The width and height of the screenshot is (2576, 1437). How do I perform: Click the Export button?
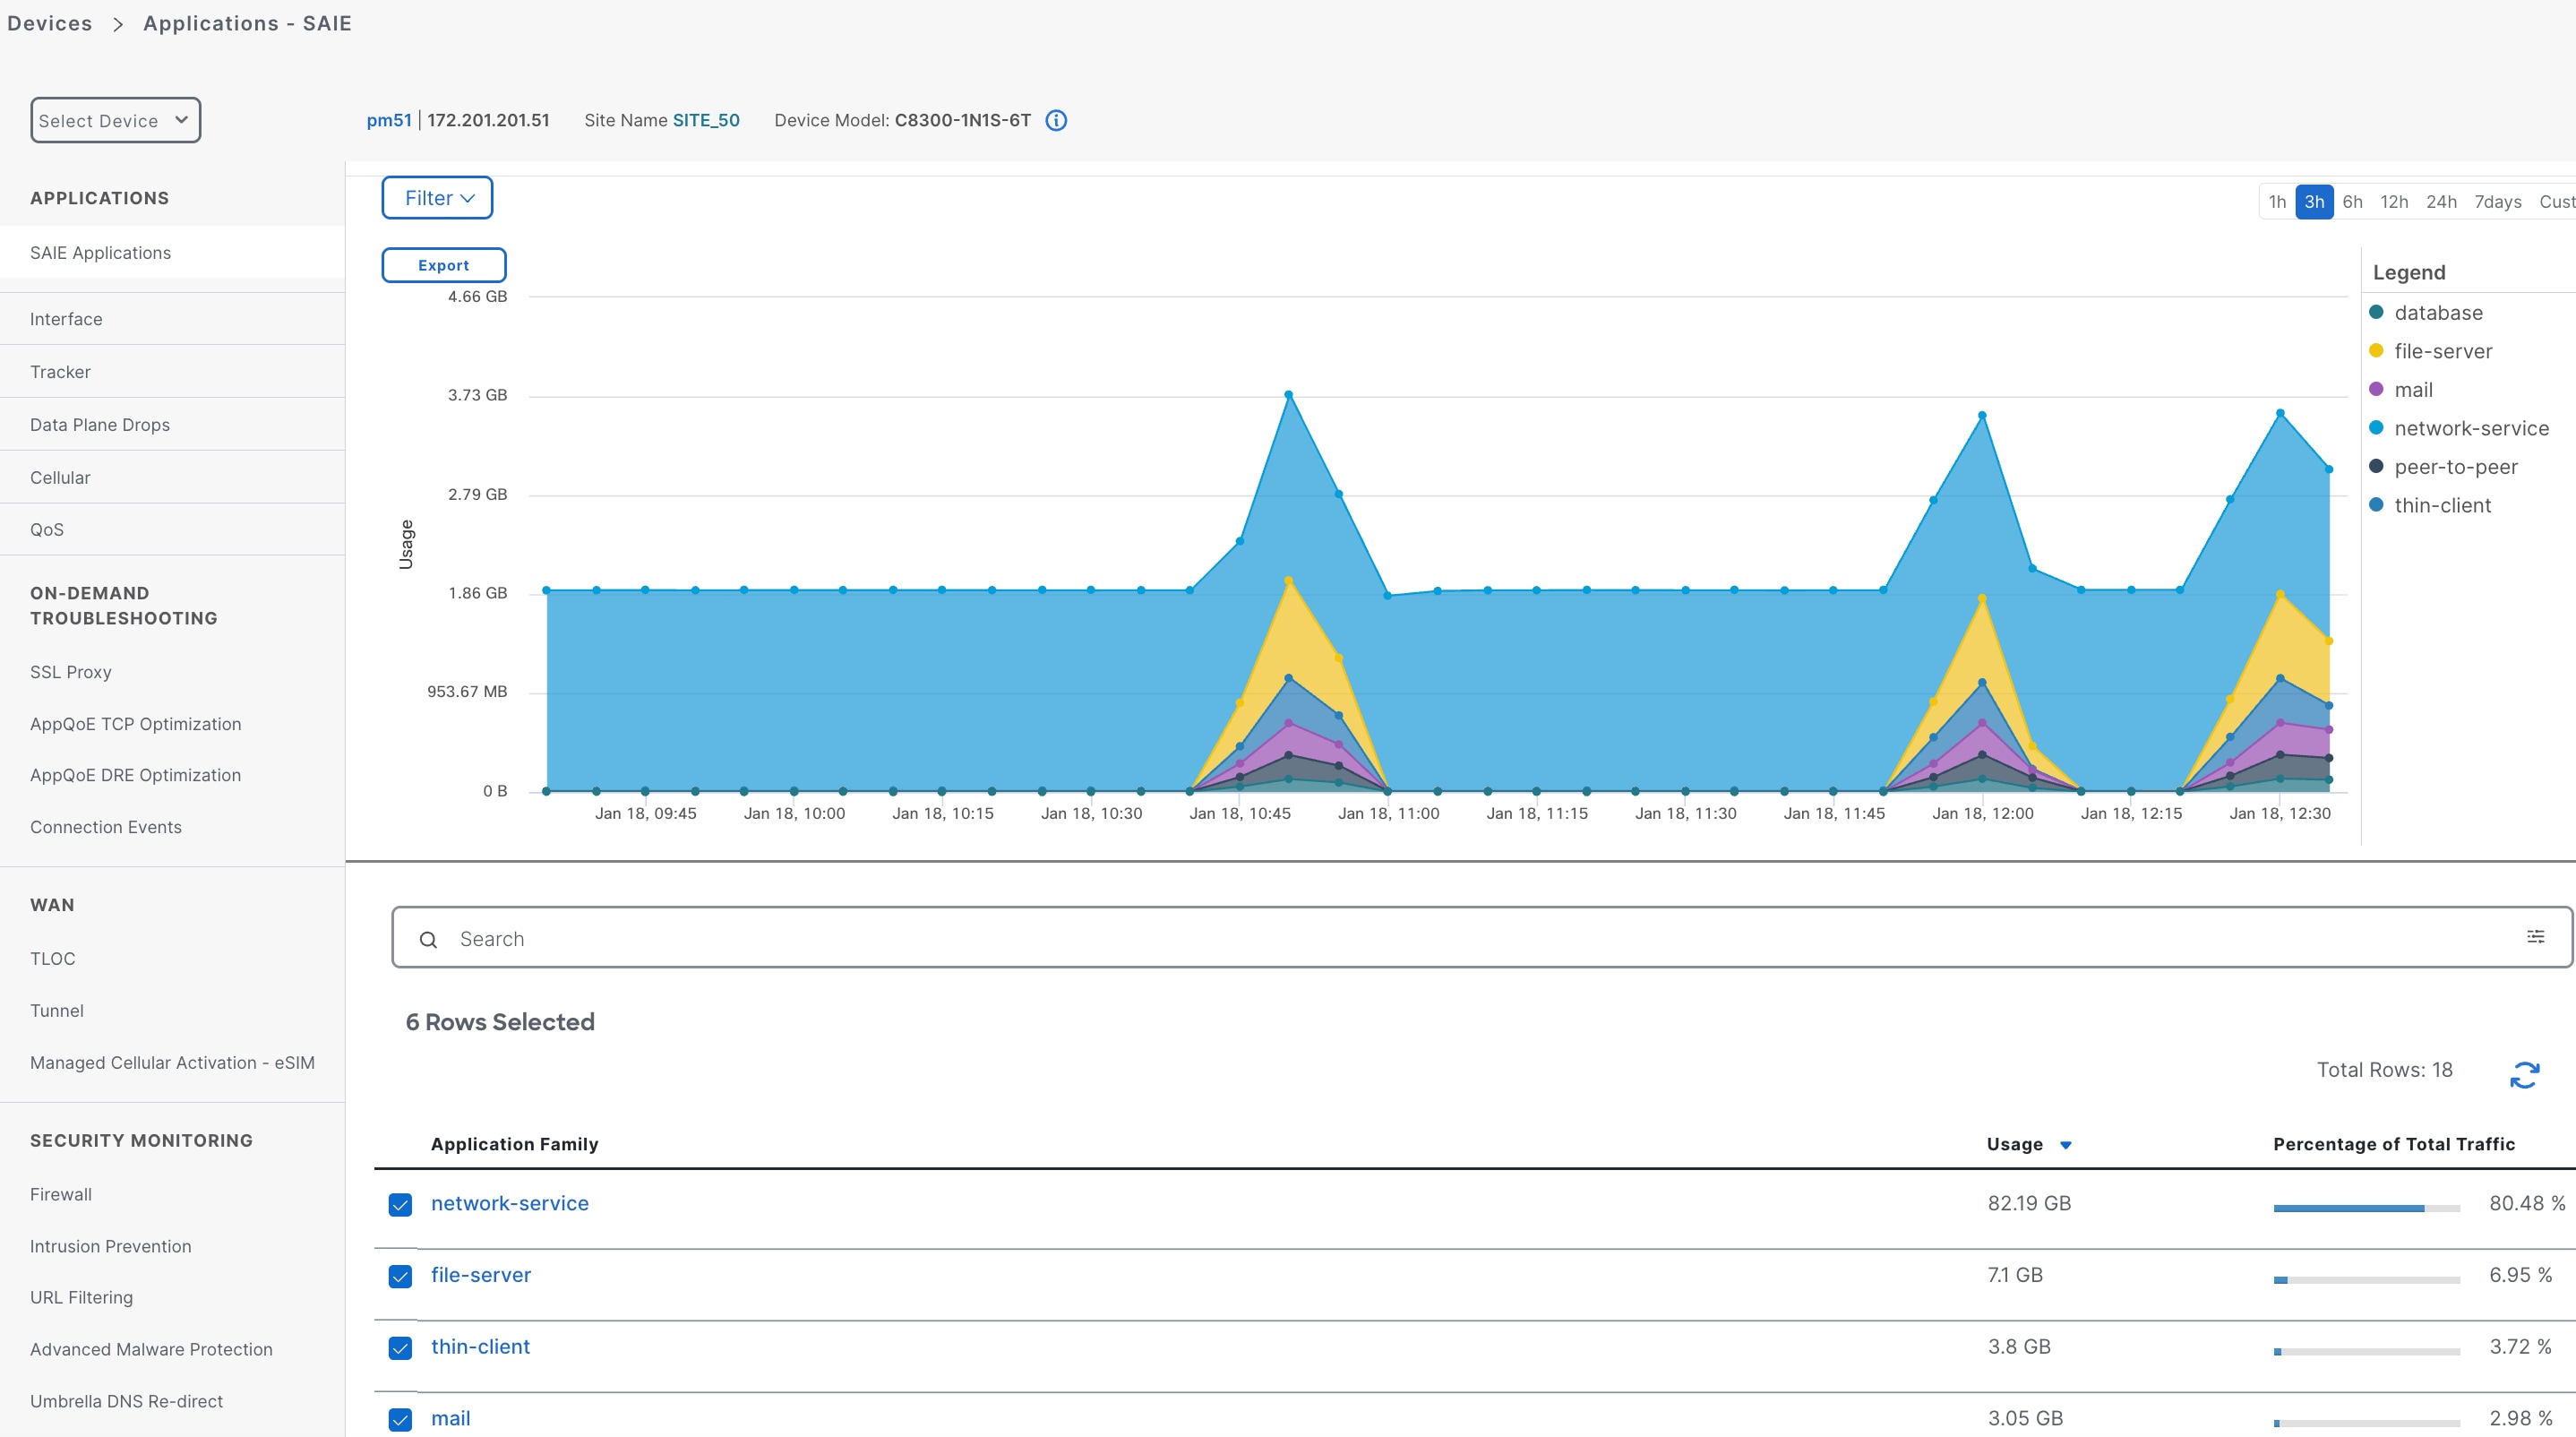click(x=443, y=265)
